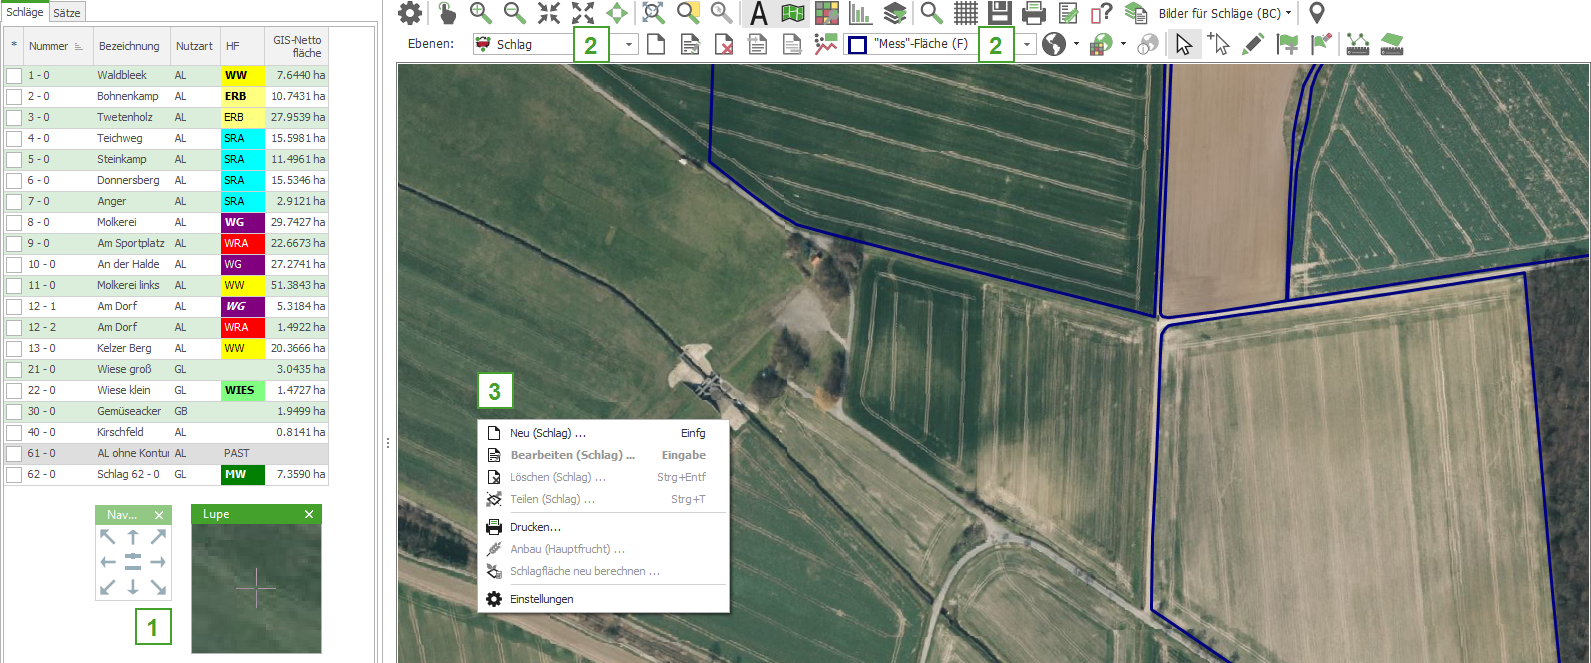Click 'Einstellungen' in the context menu
Screen dimensions: 1591x663
[541, 599]
